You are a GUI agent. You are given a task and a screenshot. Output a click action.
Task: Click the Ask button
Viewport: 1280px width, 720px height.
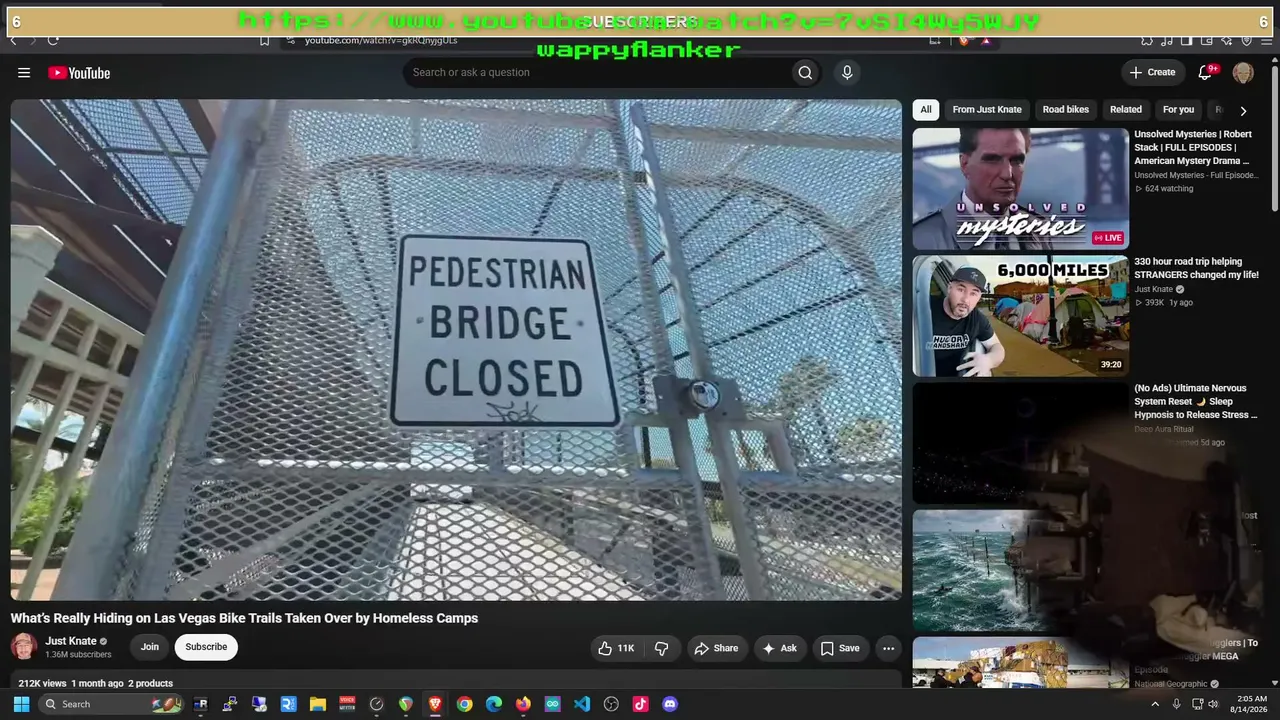click(x=779, y=648)
